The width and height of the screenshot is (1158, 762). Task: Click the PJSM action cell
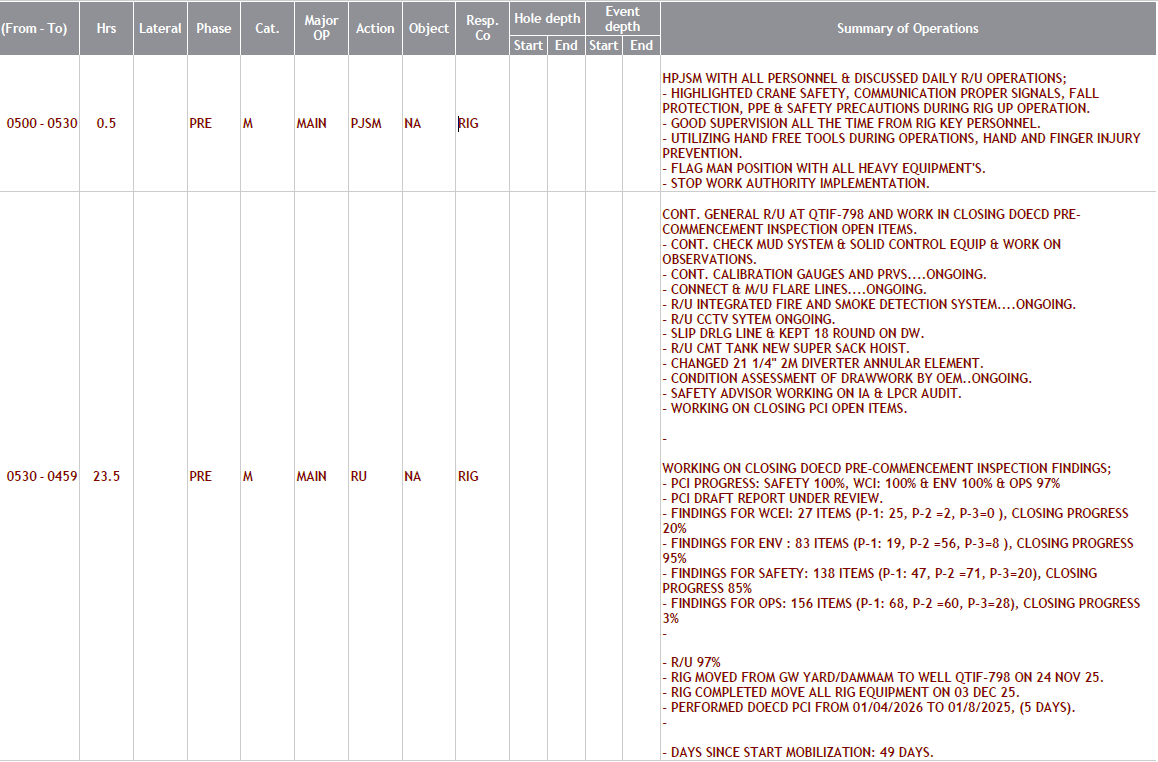tap(366, 124)
